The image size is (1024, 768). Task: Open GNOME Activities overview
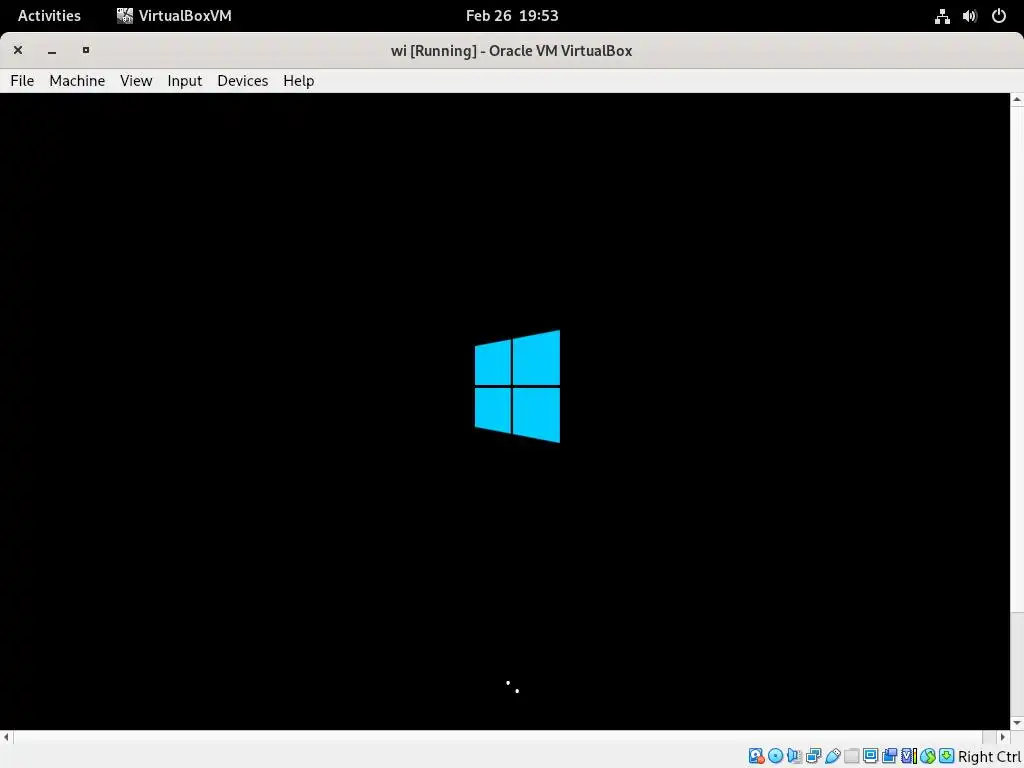(49, 16)
